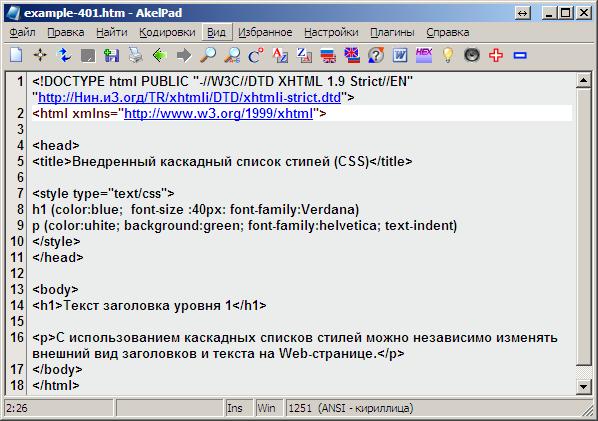Click the printer icon
This screenshot has height=421, width=598.
(135, 56)
